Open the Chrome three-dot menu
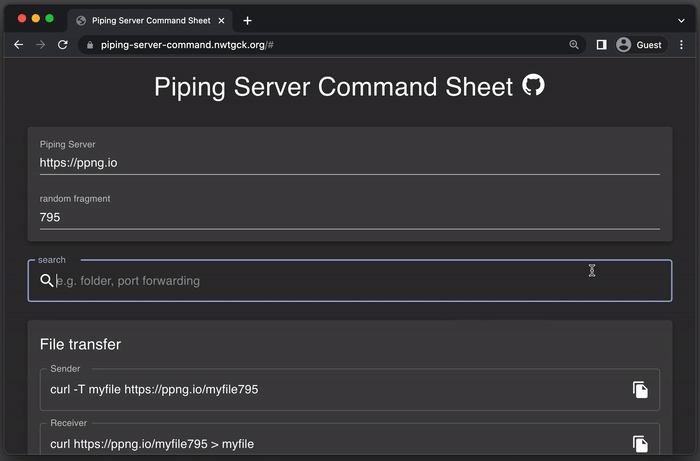This screenshot has height=461, width=700. (680, 45)
